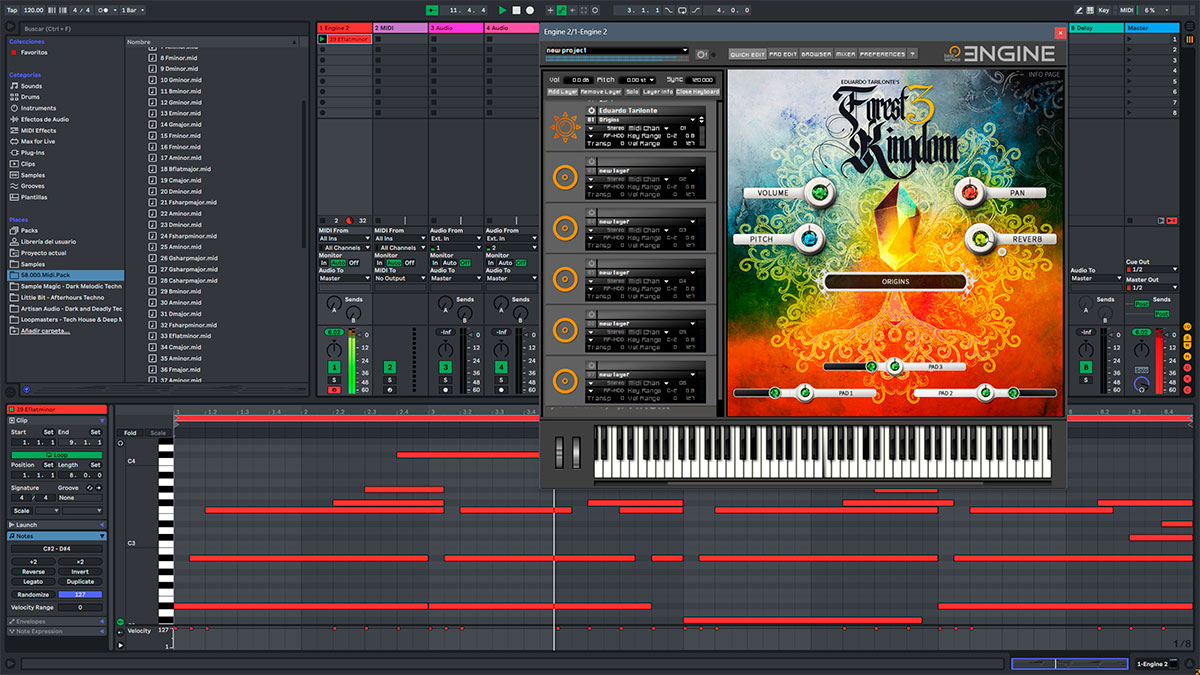Open the Grooves category

click(33, 186)
